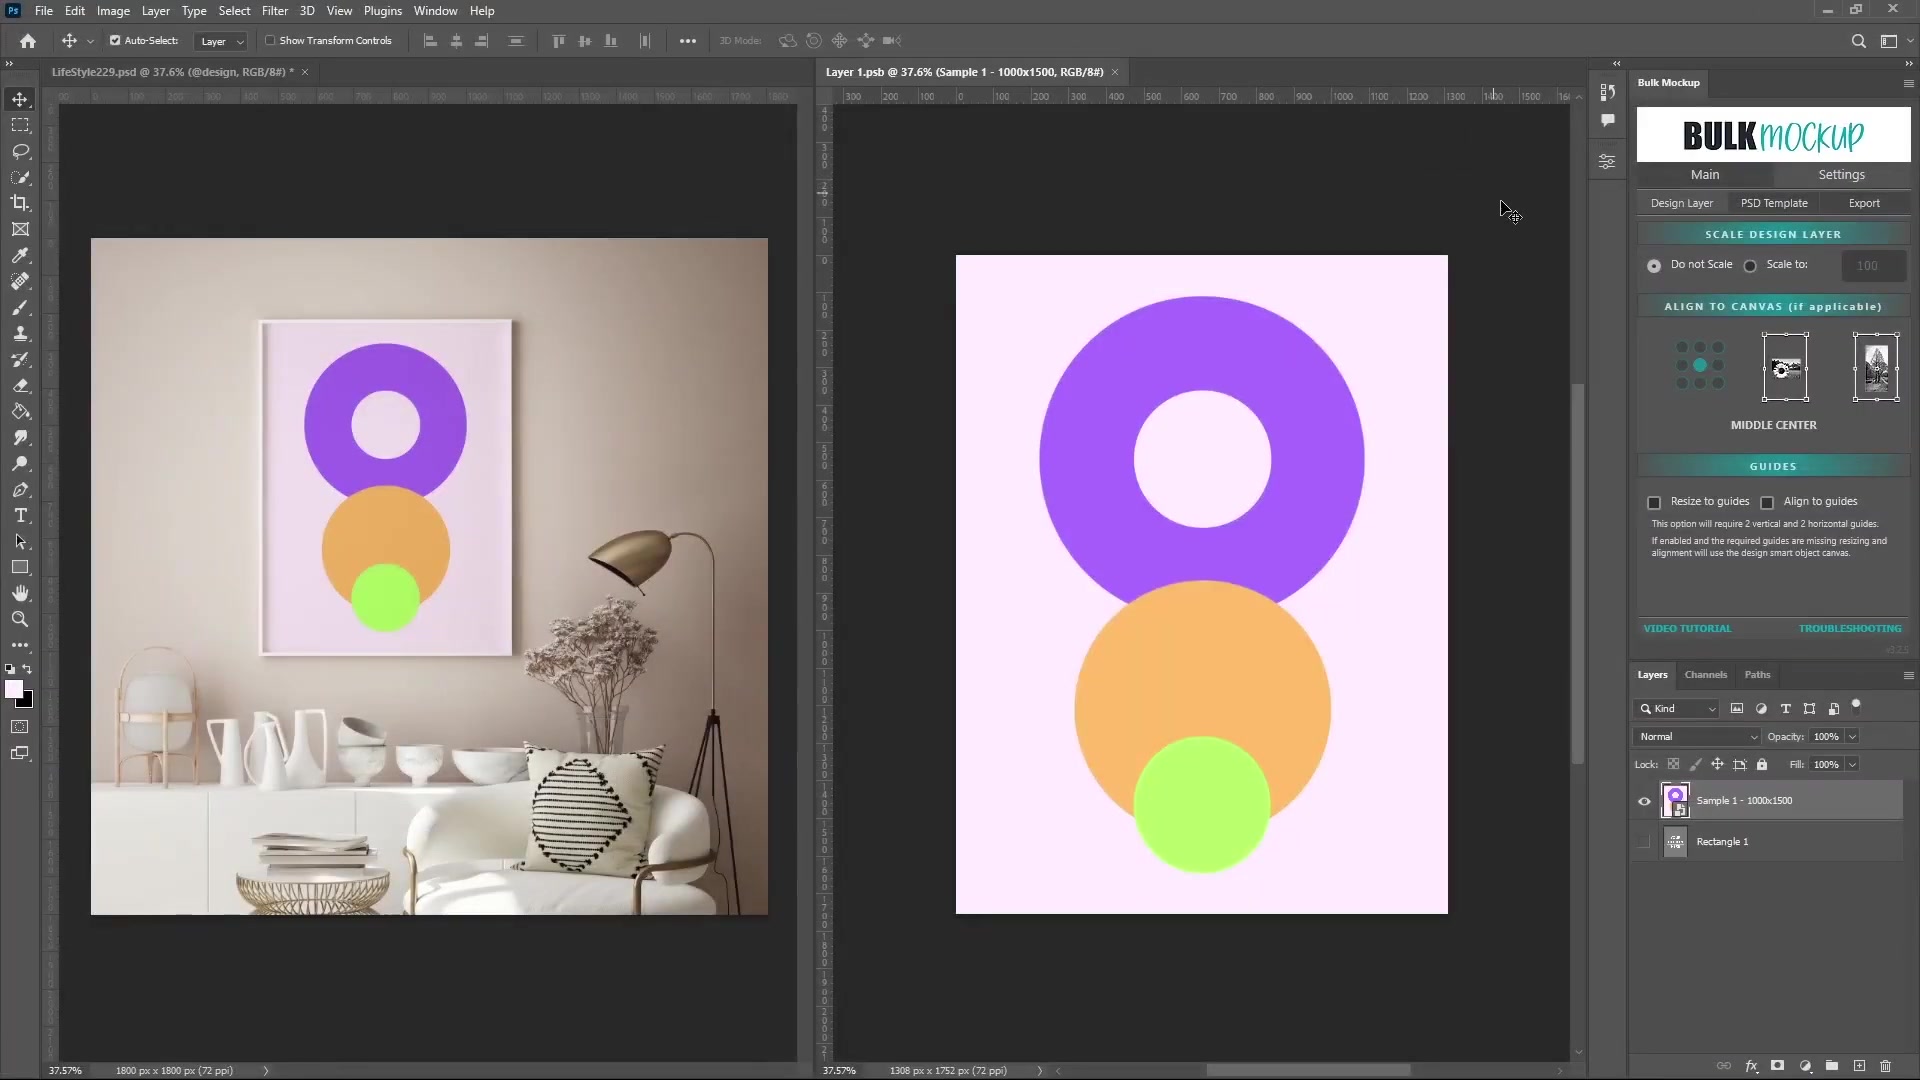The image size is (1920, 1080).
Task: Switch to the Channels tab
Action: coord(1705,675)
